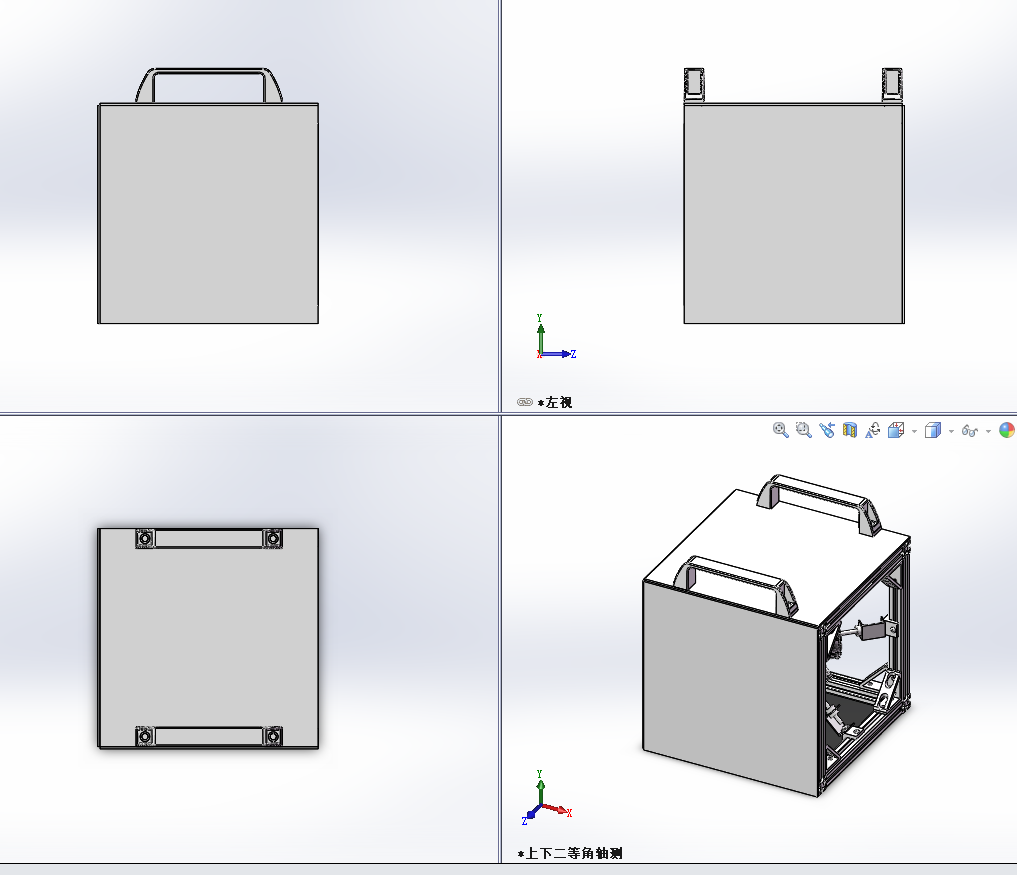Click the Dynamic Annotation Views icon
The height and width of the screenshot is (875, 1017).
872,430
